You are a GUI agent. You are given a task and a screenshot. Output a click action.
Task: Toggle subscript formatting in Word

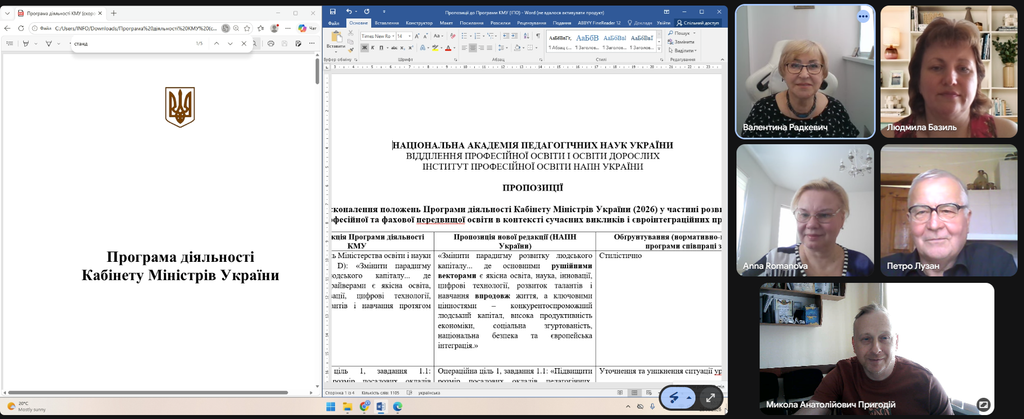pyautogui.click(x=402, y=48)
